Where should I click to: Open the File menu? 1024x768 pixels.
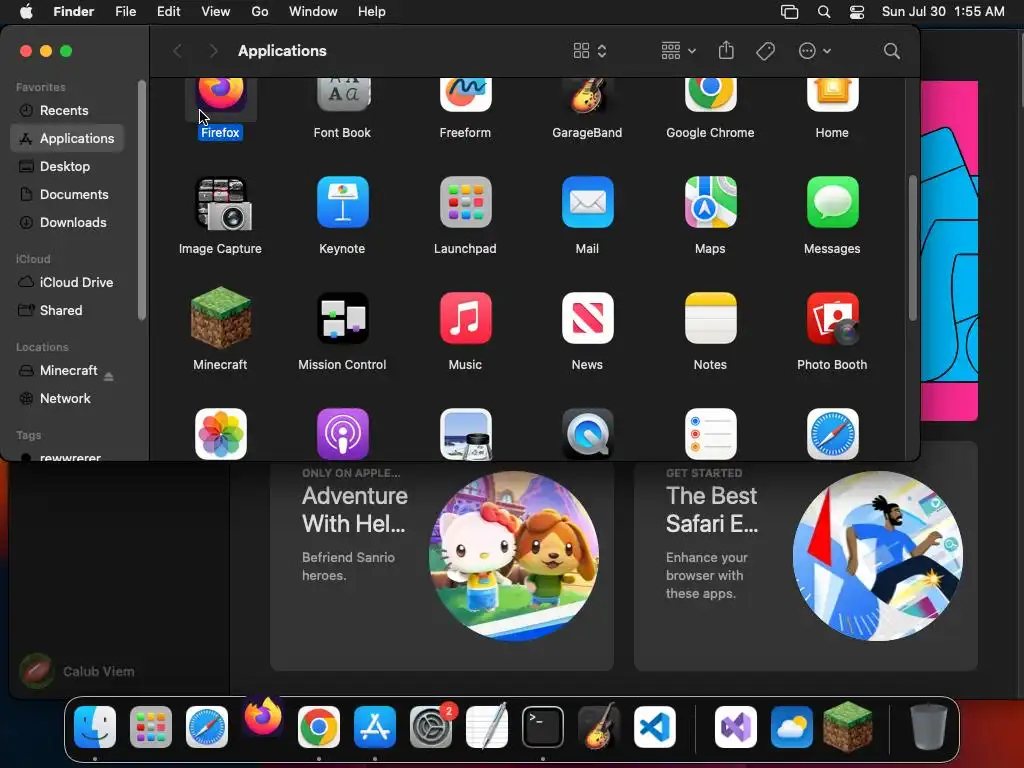point(125,12)
